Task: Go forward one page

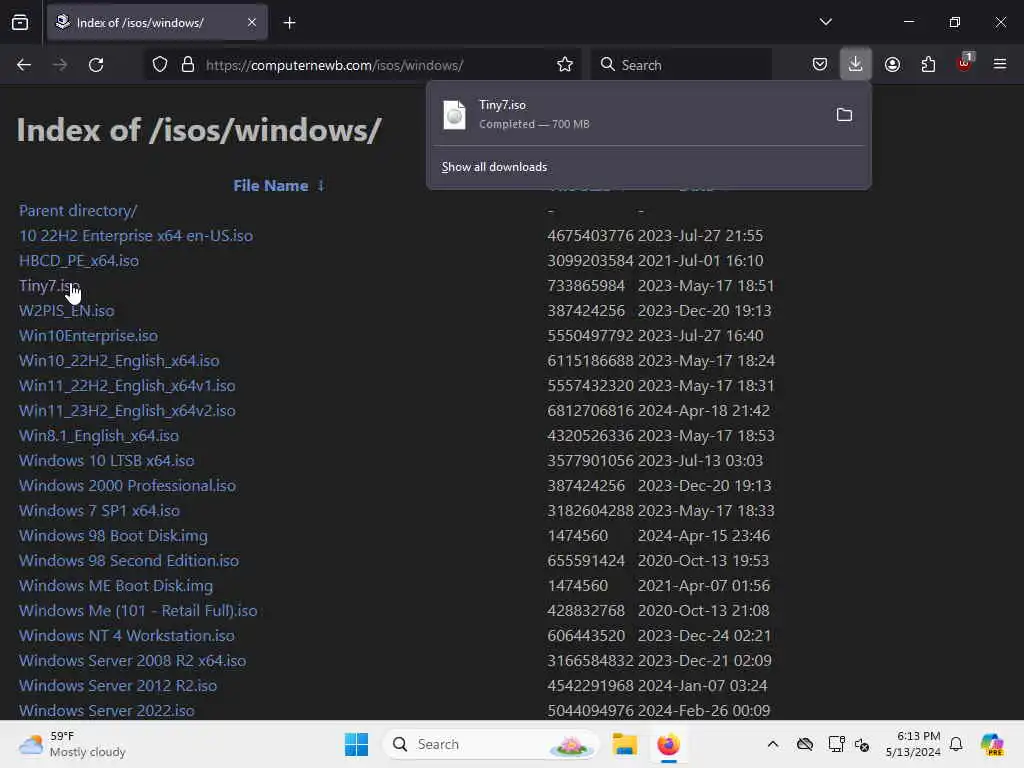Action: [x=60, y=65]
